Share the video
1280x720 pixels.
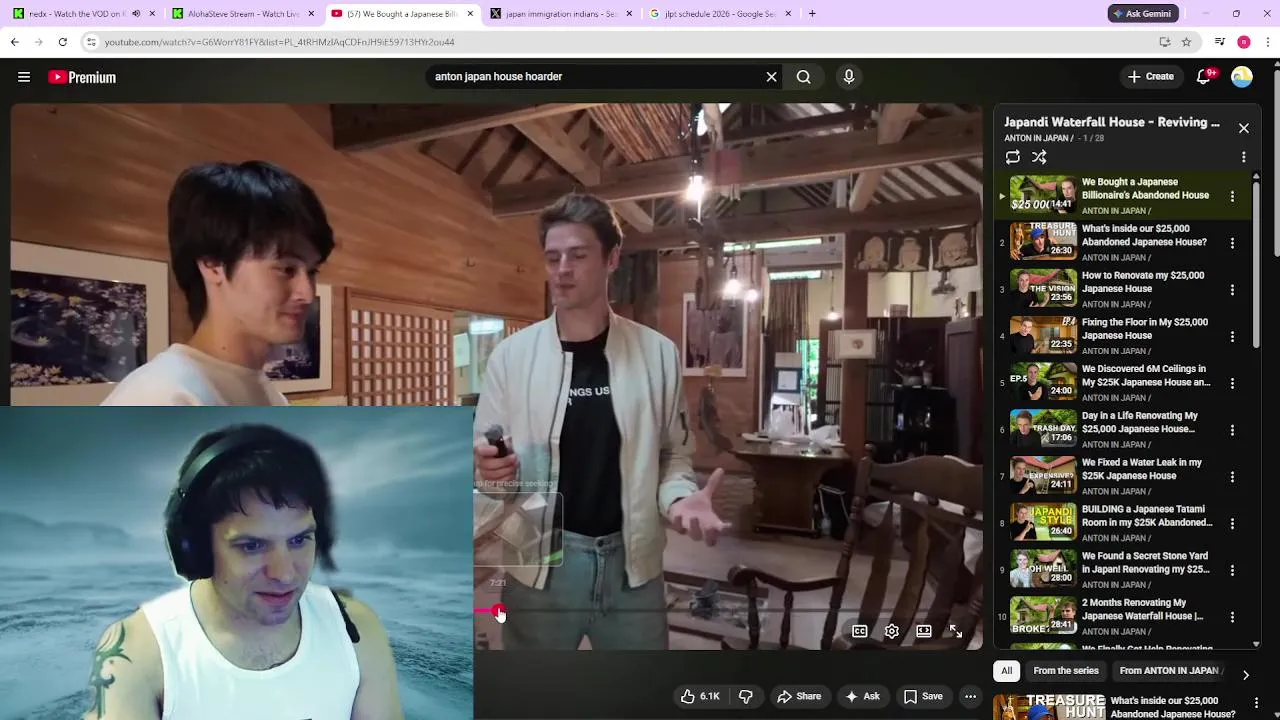[x=799, y=696]
